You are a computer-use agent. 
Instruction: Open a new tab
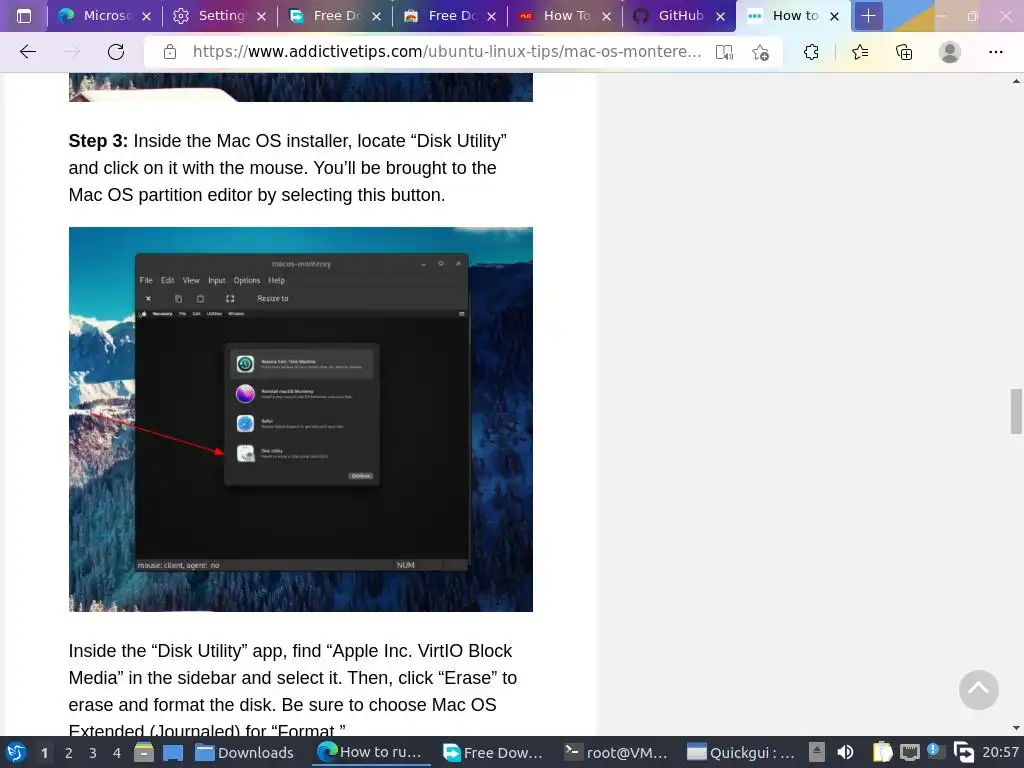pos(868,16)
